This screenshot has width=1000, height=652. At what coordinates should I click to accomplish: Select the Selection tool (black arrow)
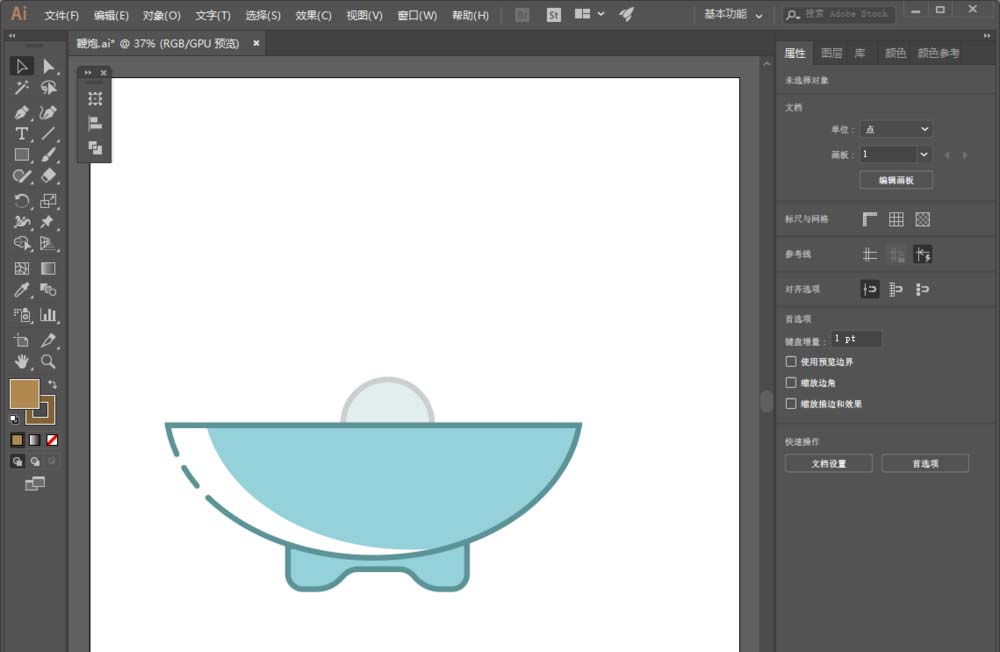coord(21,66)
